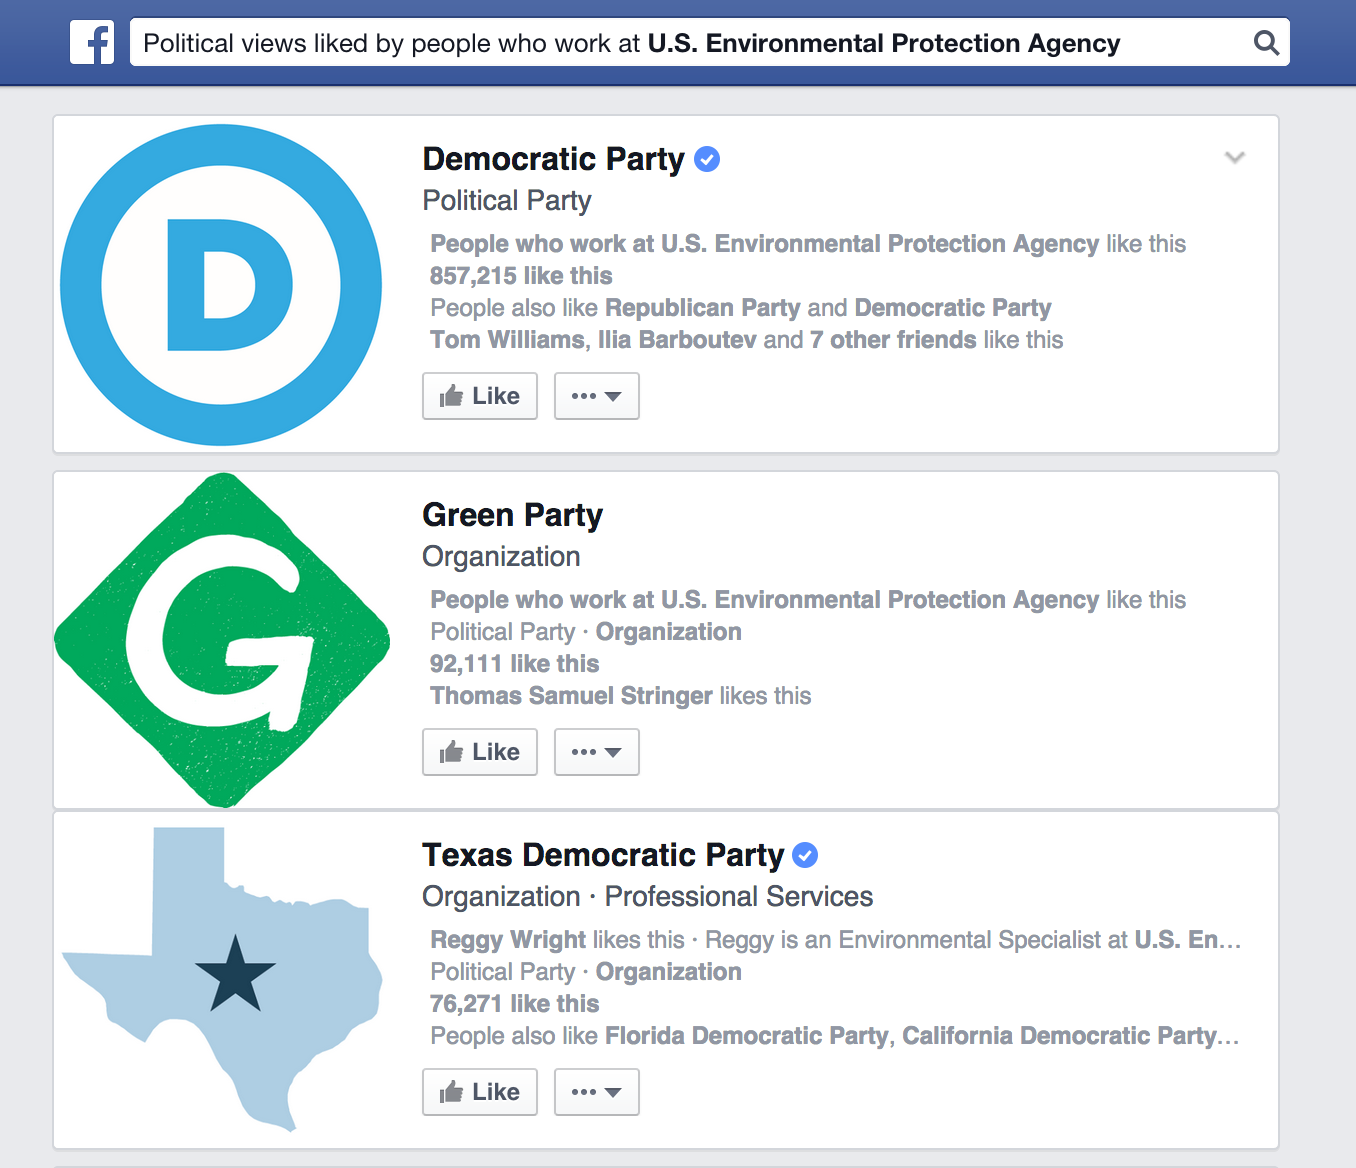The image size is (1356, 1168).
Task: Like the Texas Democratic Party page
Action: (480, 1092)
